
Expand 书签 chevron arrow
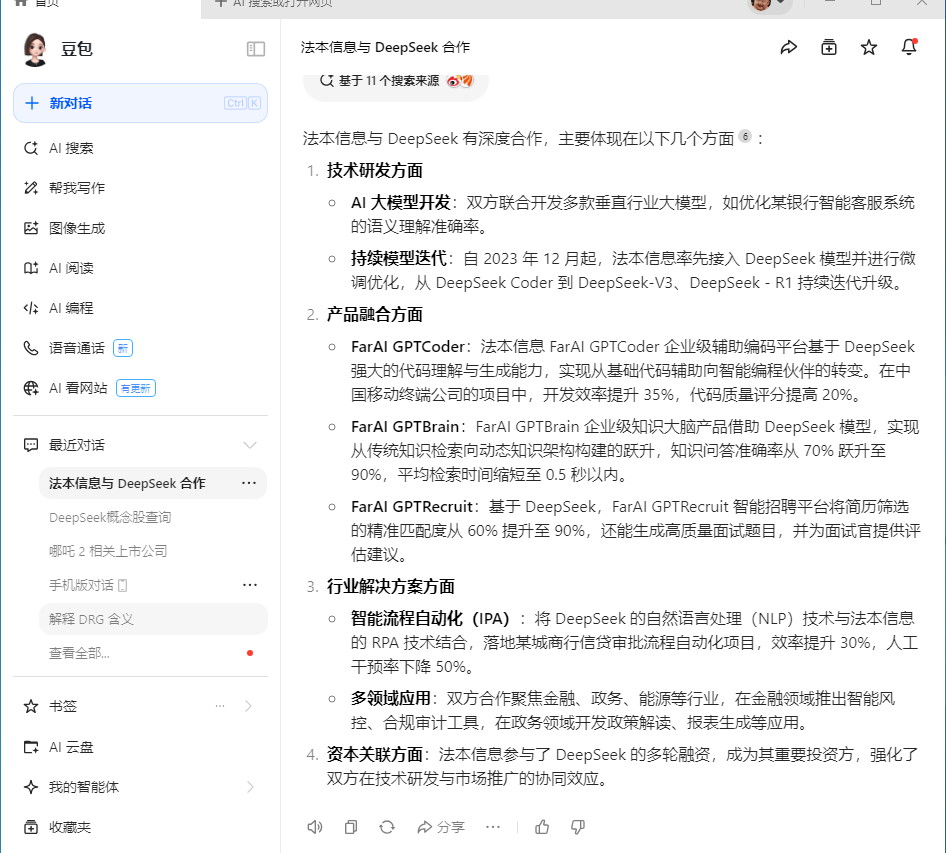click(x=249, y=706)
